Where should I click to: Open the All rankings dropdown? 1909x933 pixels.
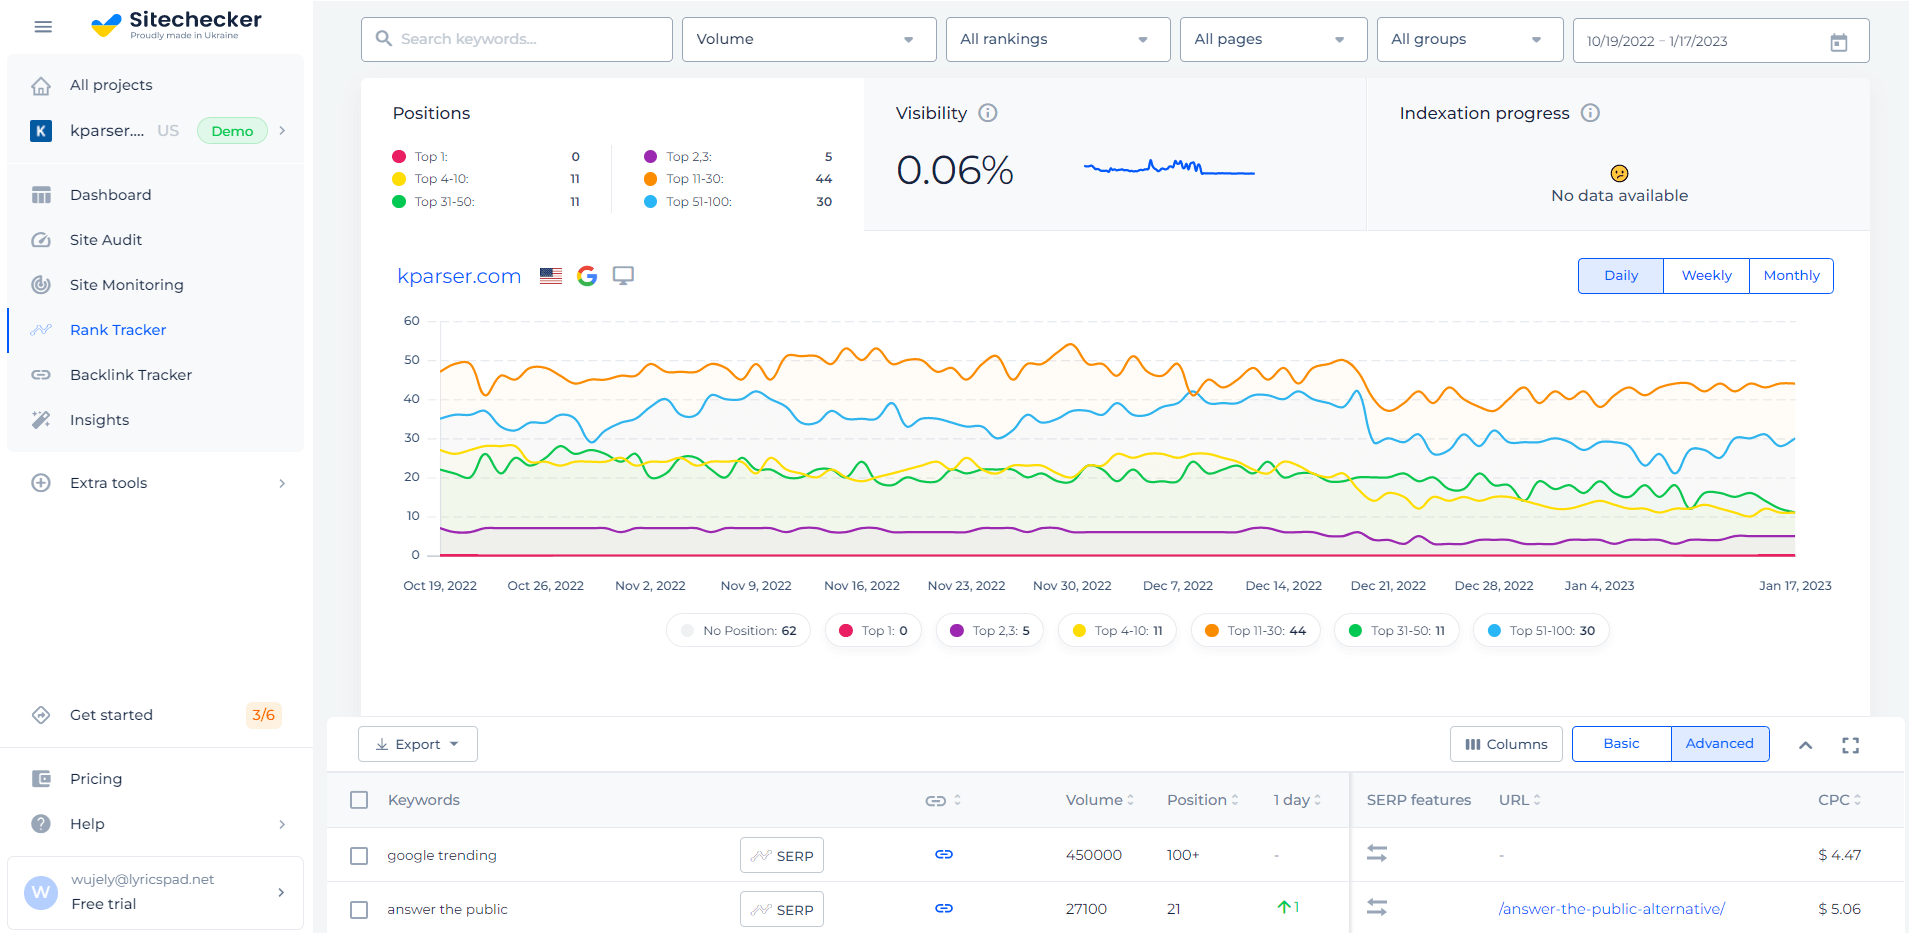point(1058,40)
